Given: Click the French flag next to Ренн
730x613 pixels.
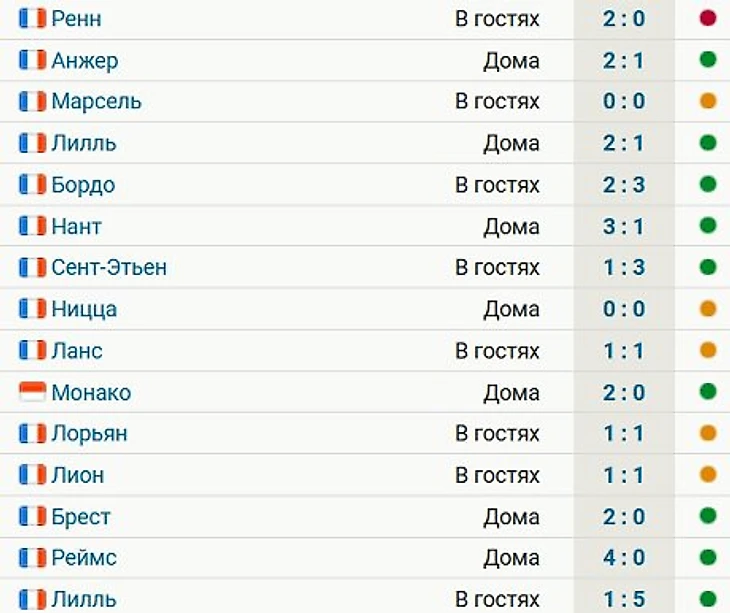Looking at the screenshot, I should tap(33, 19).
